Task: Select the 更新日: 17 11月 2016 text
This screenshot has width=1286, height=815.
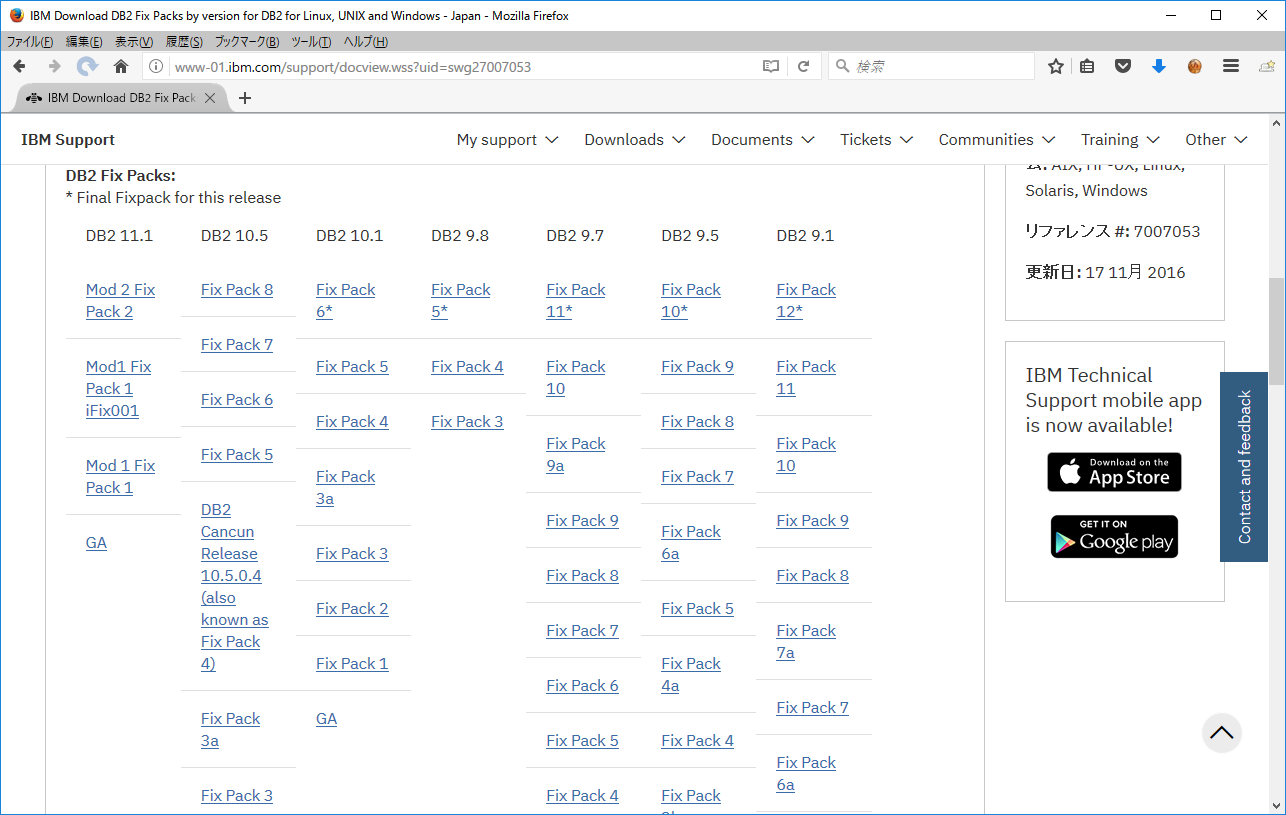Action: point(1105,272)
